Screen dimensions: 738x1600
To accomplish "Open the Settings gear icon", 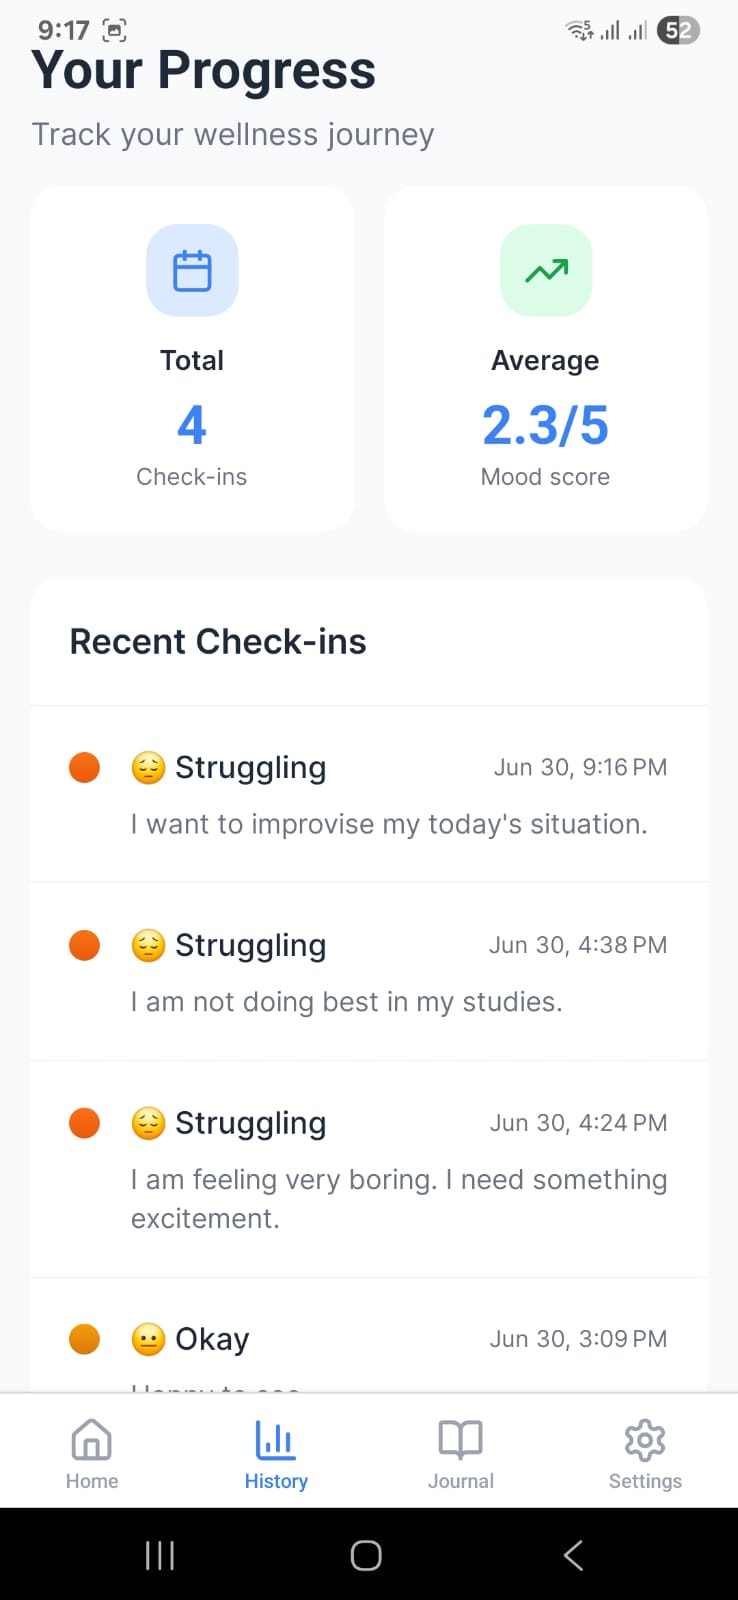I will (x=645, y=1440).
